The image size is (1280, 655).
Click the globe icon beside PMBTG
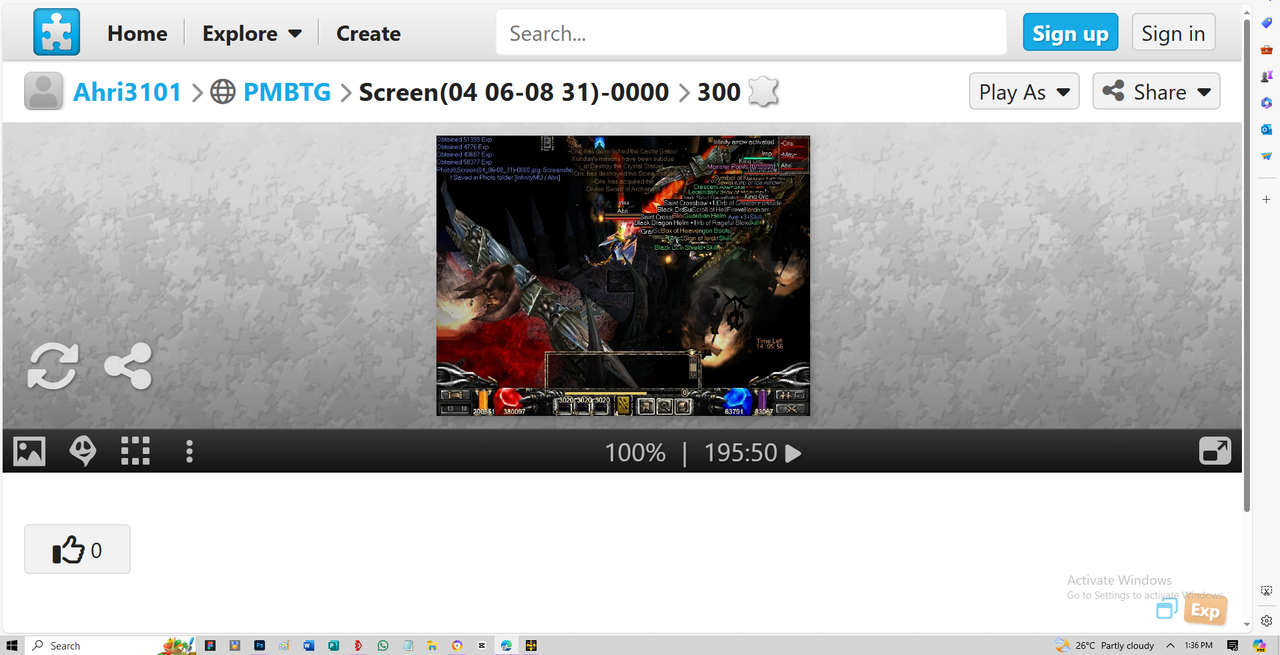pos(224,92)
